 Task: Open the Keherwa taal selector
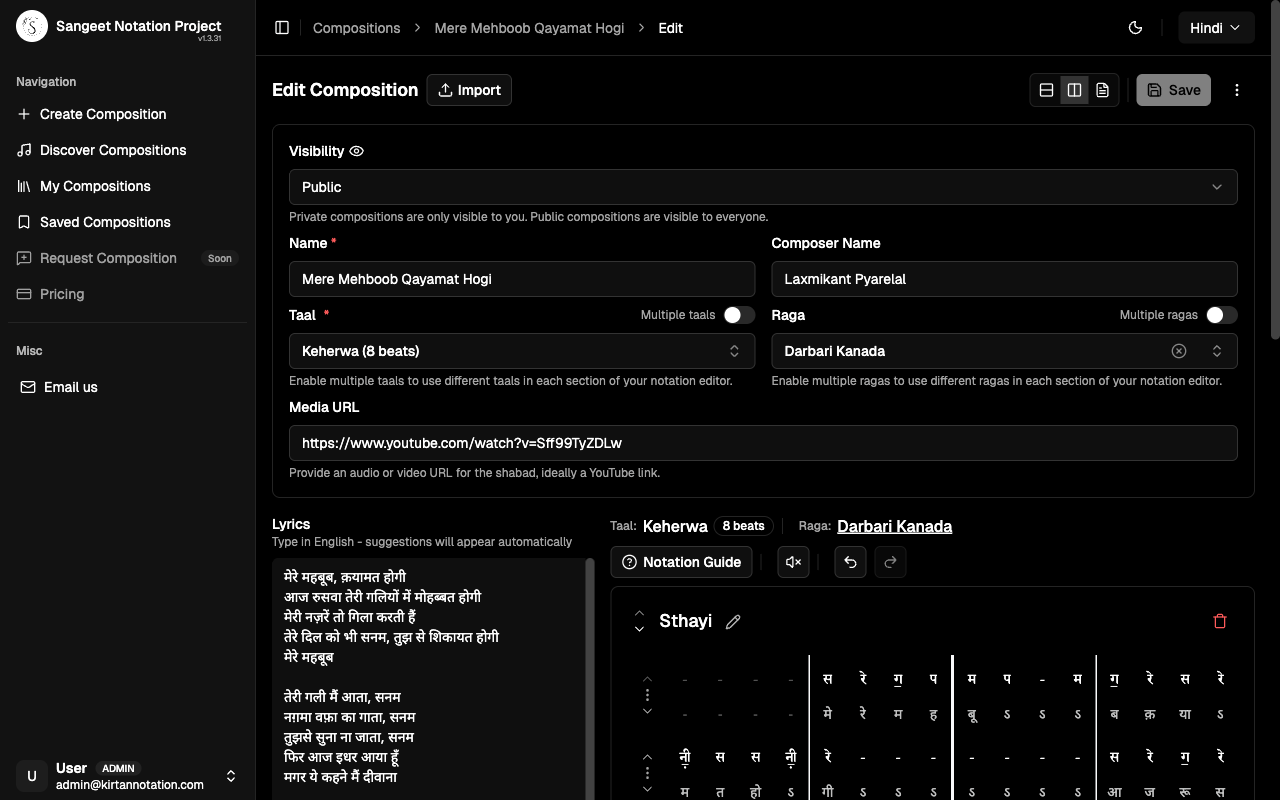click(x=521, y=351)
